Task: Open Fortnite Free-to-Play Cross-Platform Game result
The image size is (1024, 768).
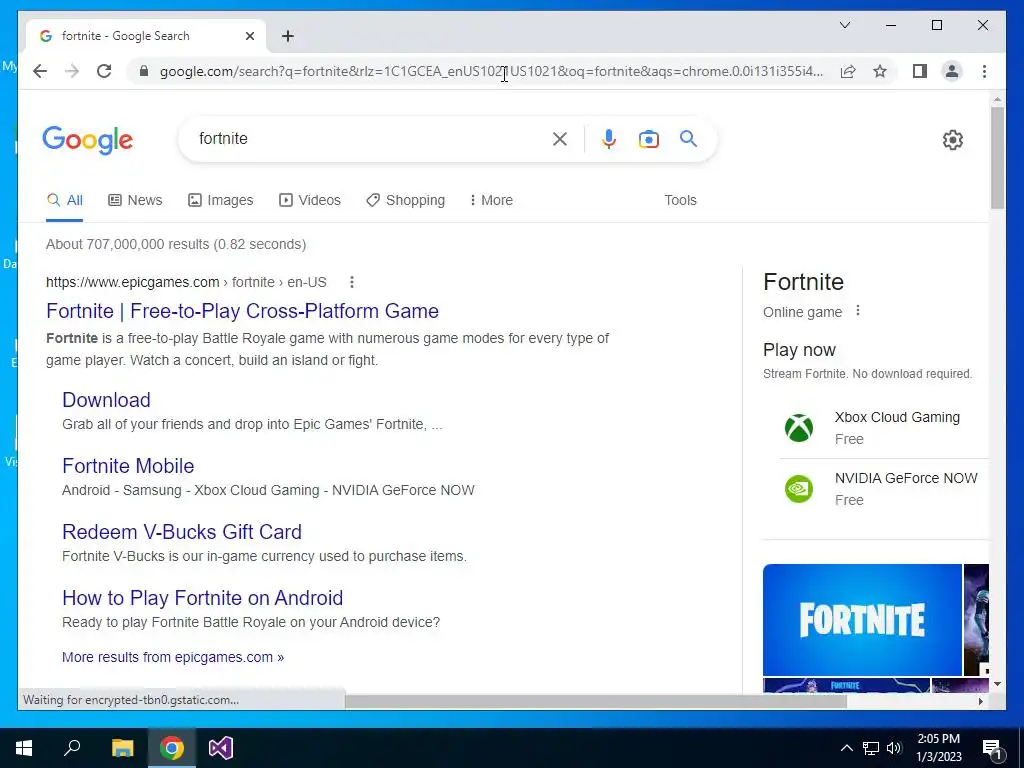Action: pos(242,311)
